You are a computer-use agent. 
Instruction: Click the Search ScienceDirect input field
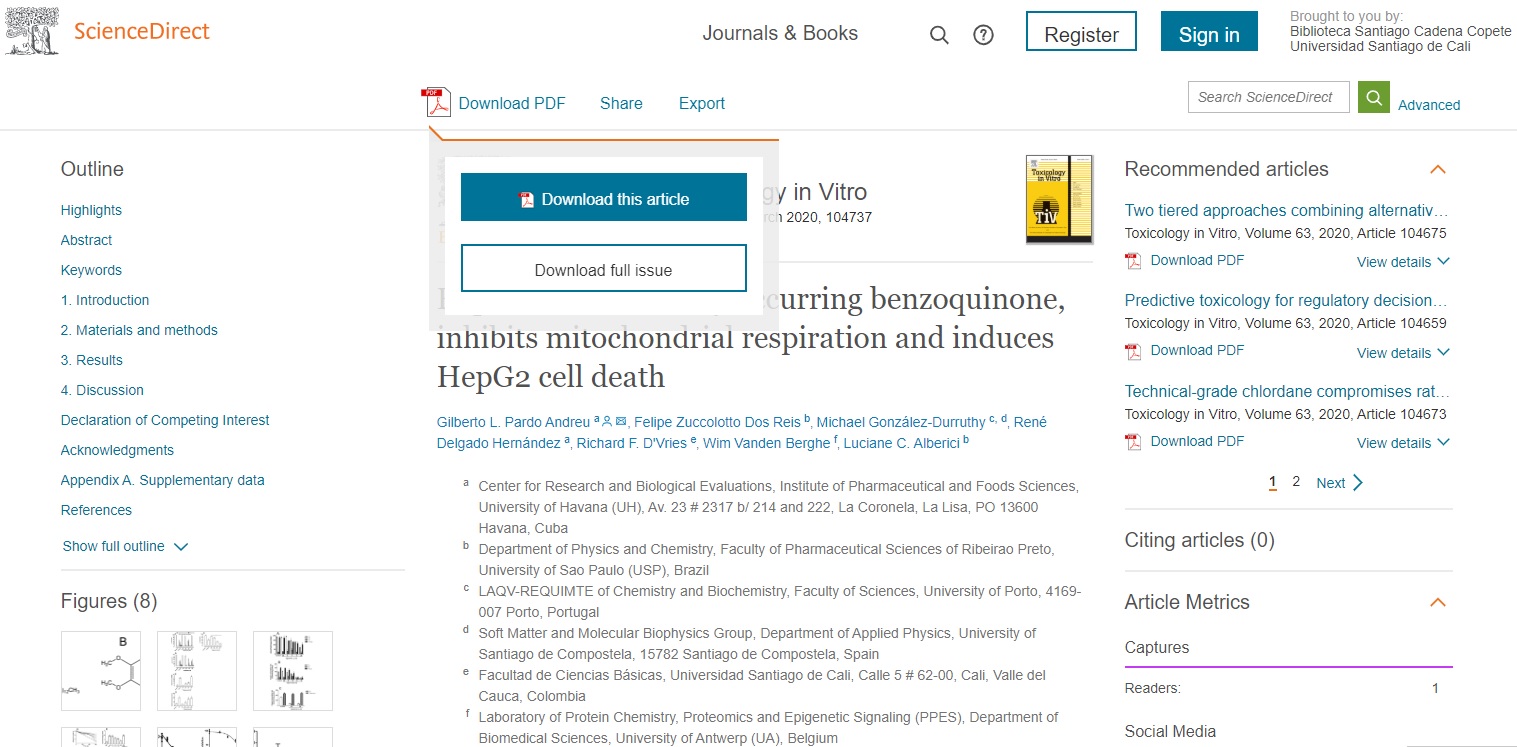pos(1267,97)
